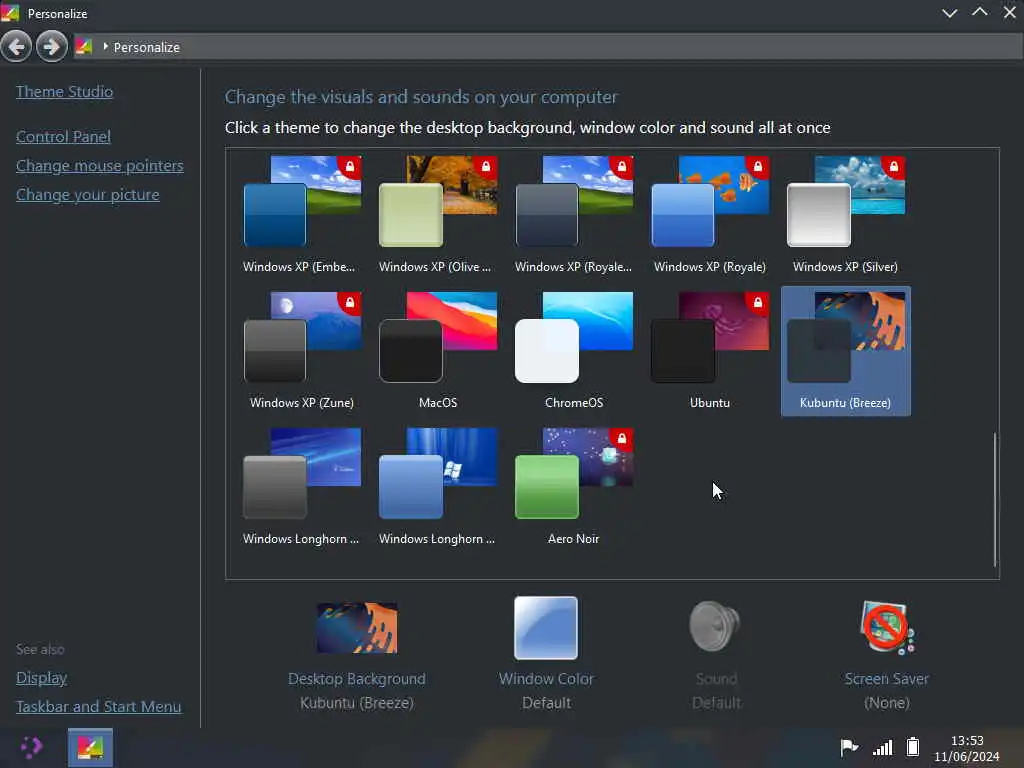
Task: Select the Ubuntu theme
Action: pos(710,351)
